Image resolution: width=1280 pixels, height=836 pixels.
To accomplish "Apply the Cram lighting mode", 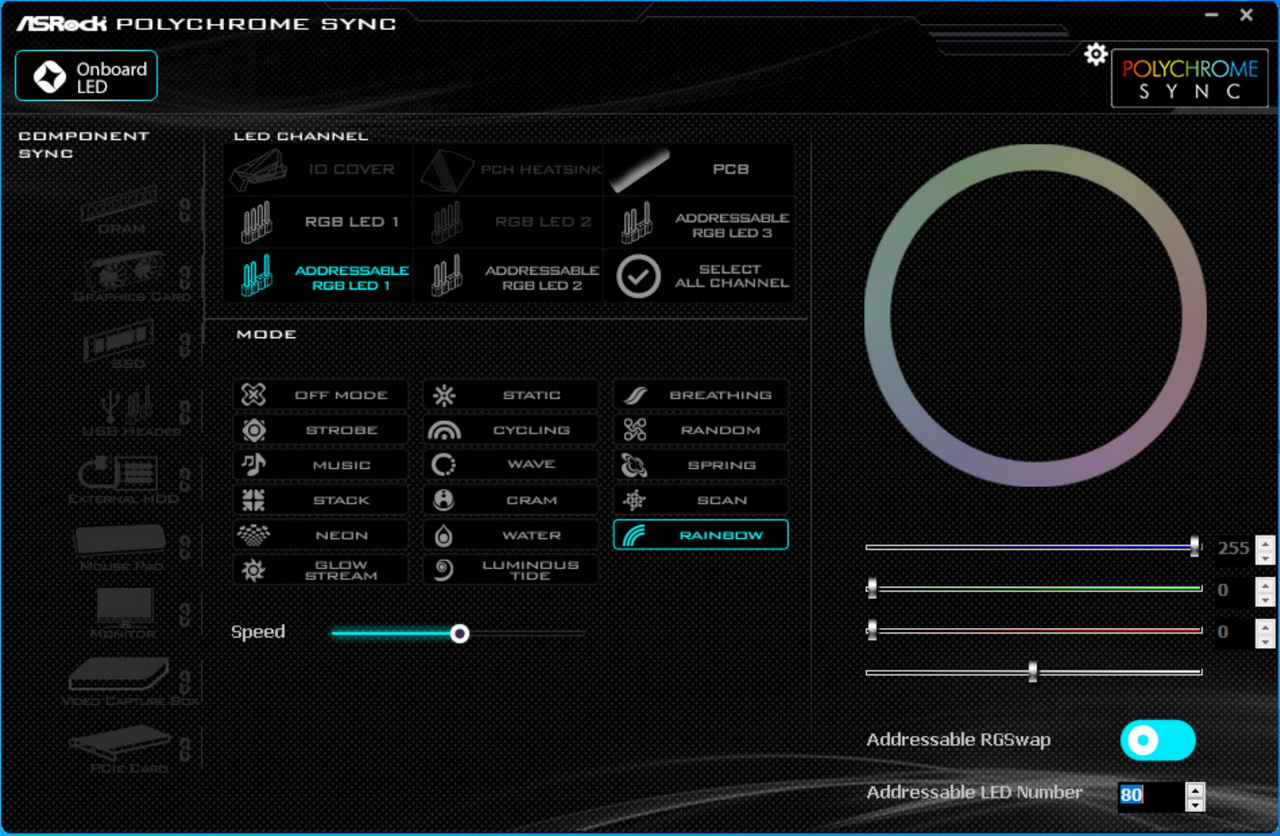I will pyautogui.click(x=510, y=500).
